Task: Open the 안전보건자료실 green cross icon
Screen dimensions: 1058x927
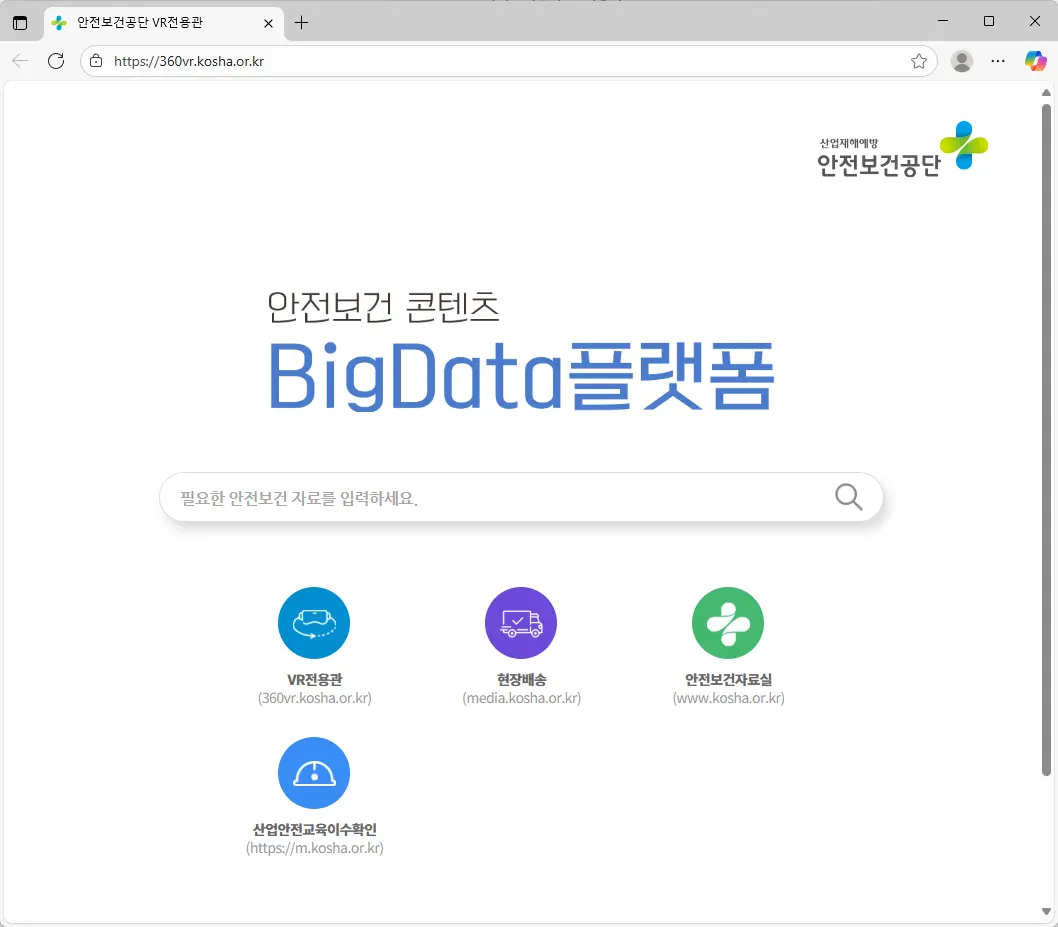Action: point(727,623)
